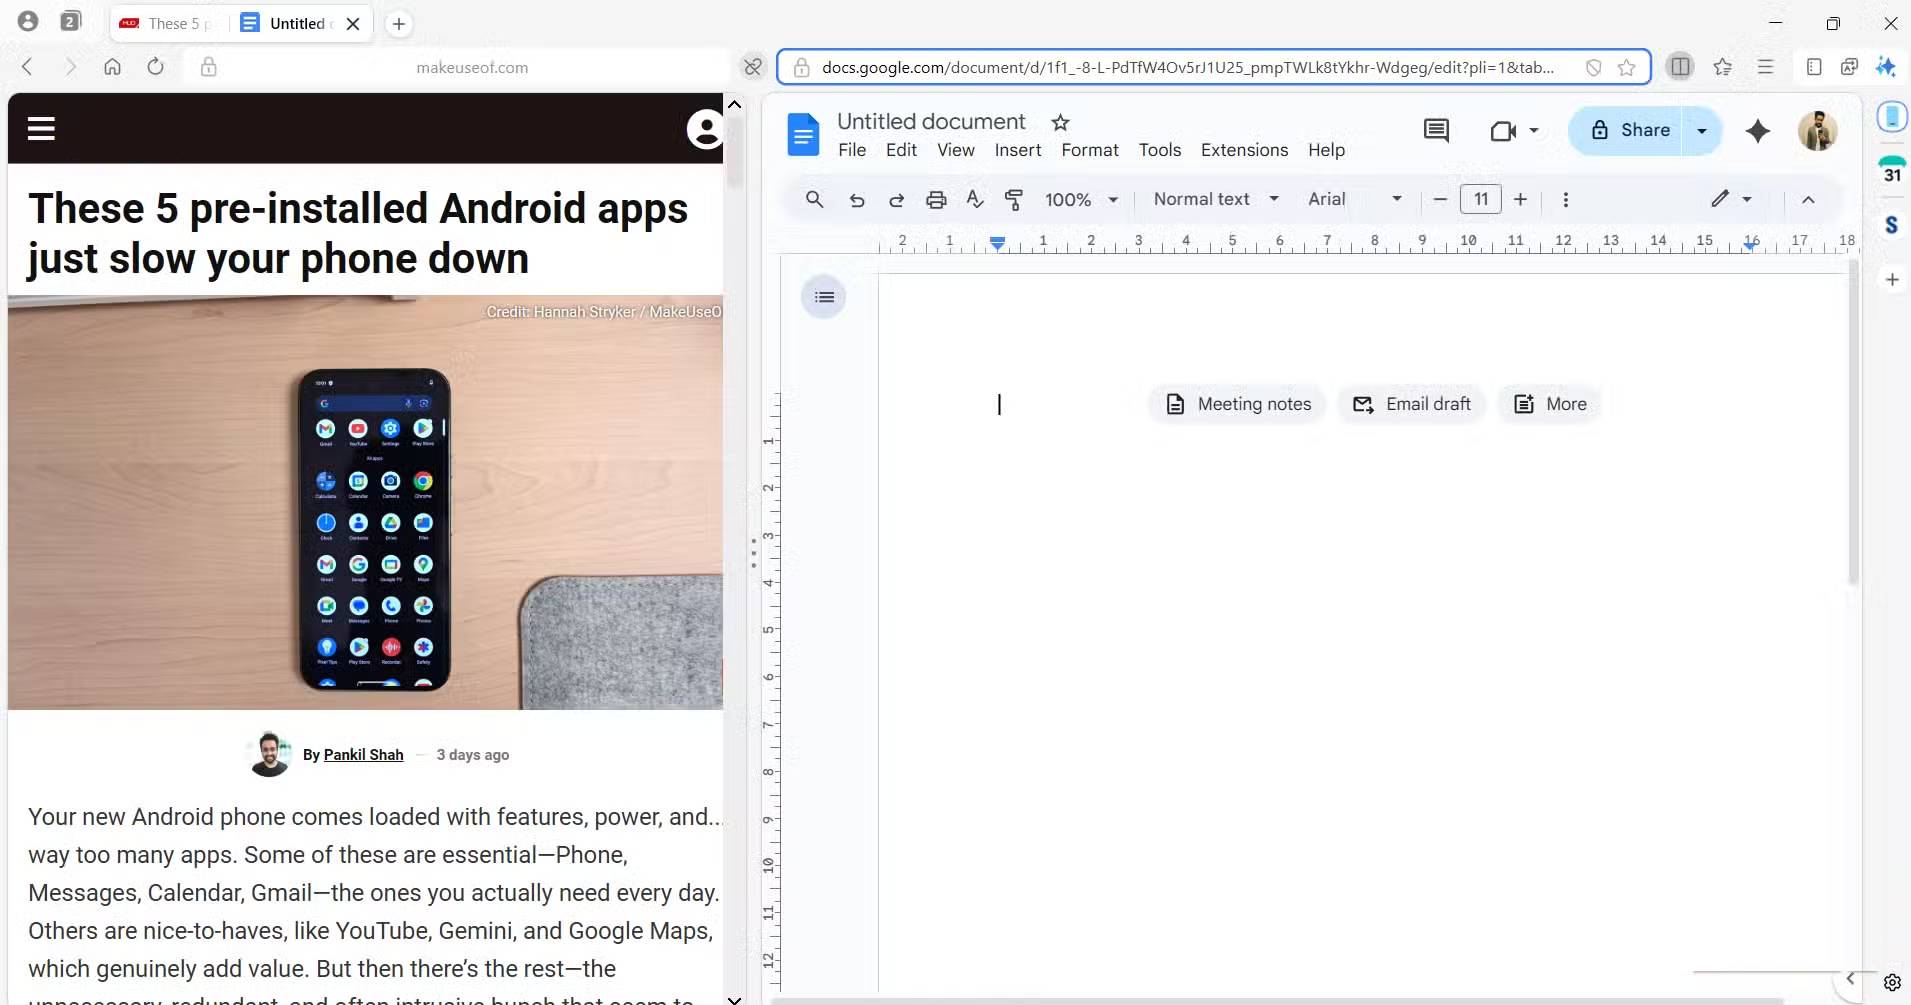Click the Print icon in Docs toolbar
1911x1005 pixels.
pyautogui.click(x=935, y=200)
